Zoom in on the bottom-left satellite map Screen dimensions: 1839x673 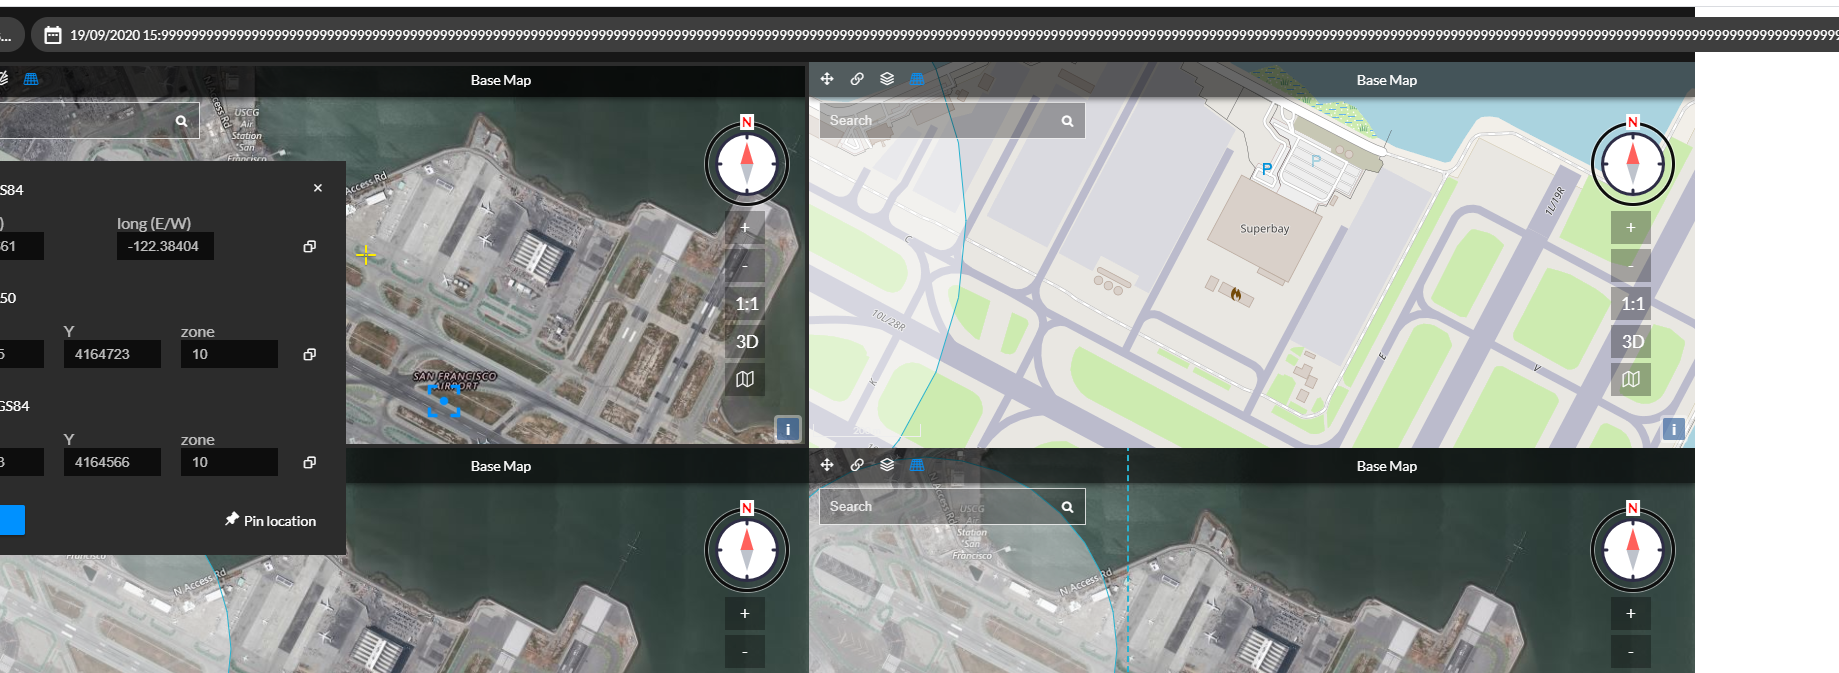tap(745, 613)
